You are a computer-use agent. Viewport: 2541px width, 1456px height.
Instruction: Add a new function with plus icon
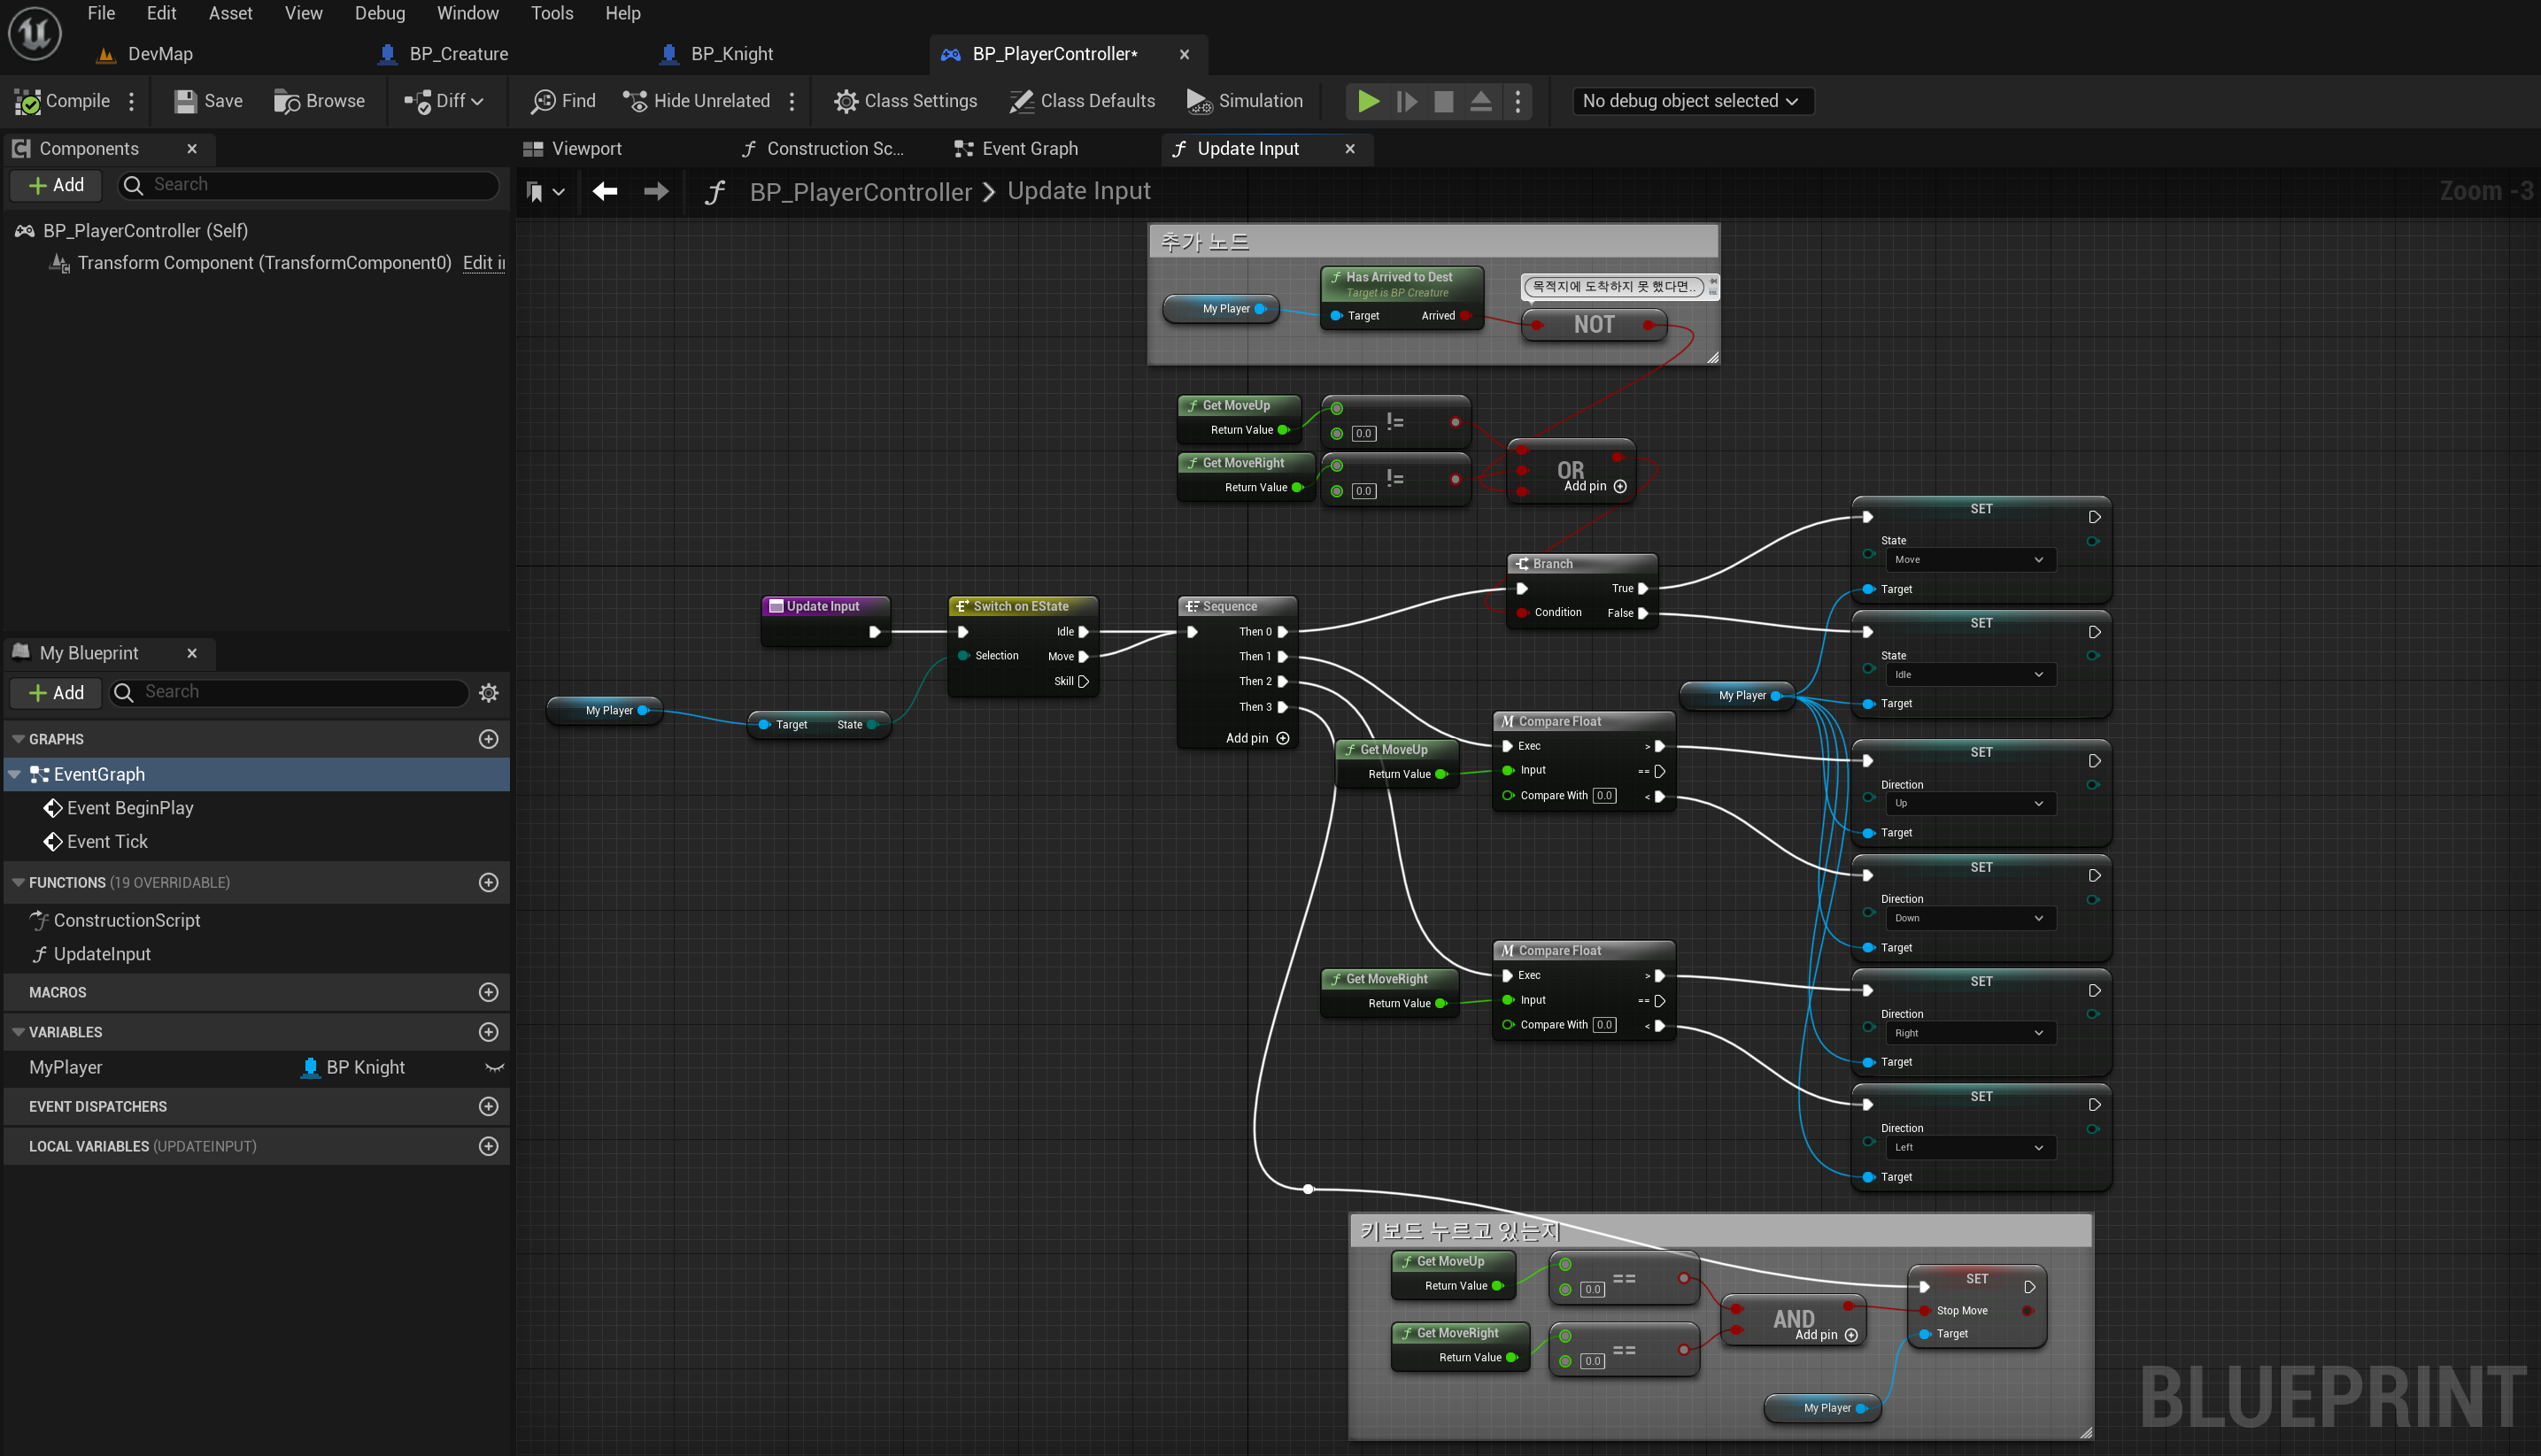[489, 882]
